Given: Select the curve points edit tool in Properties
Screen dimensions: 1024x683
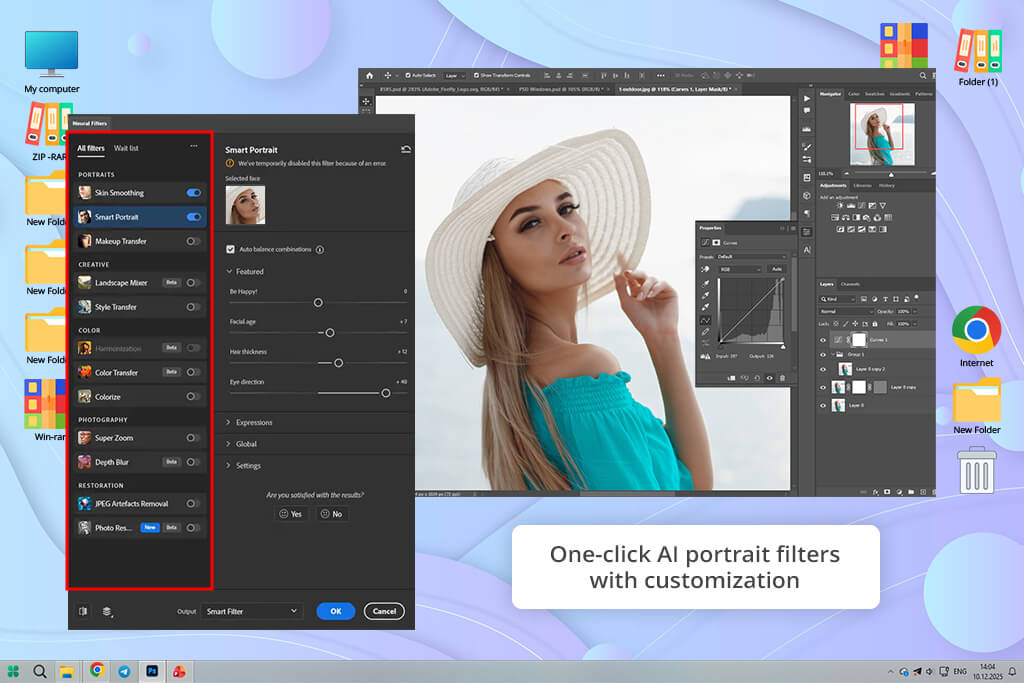Looking at the screenshot, I should pyautogui.click(x=705, y=320).
